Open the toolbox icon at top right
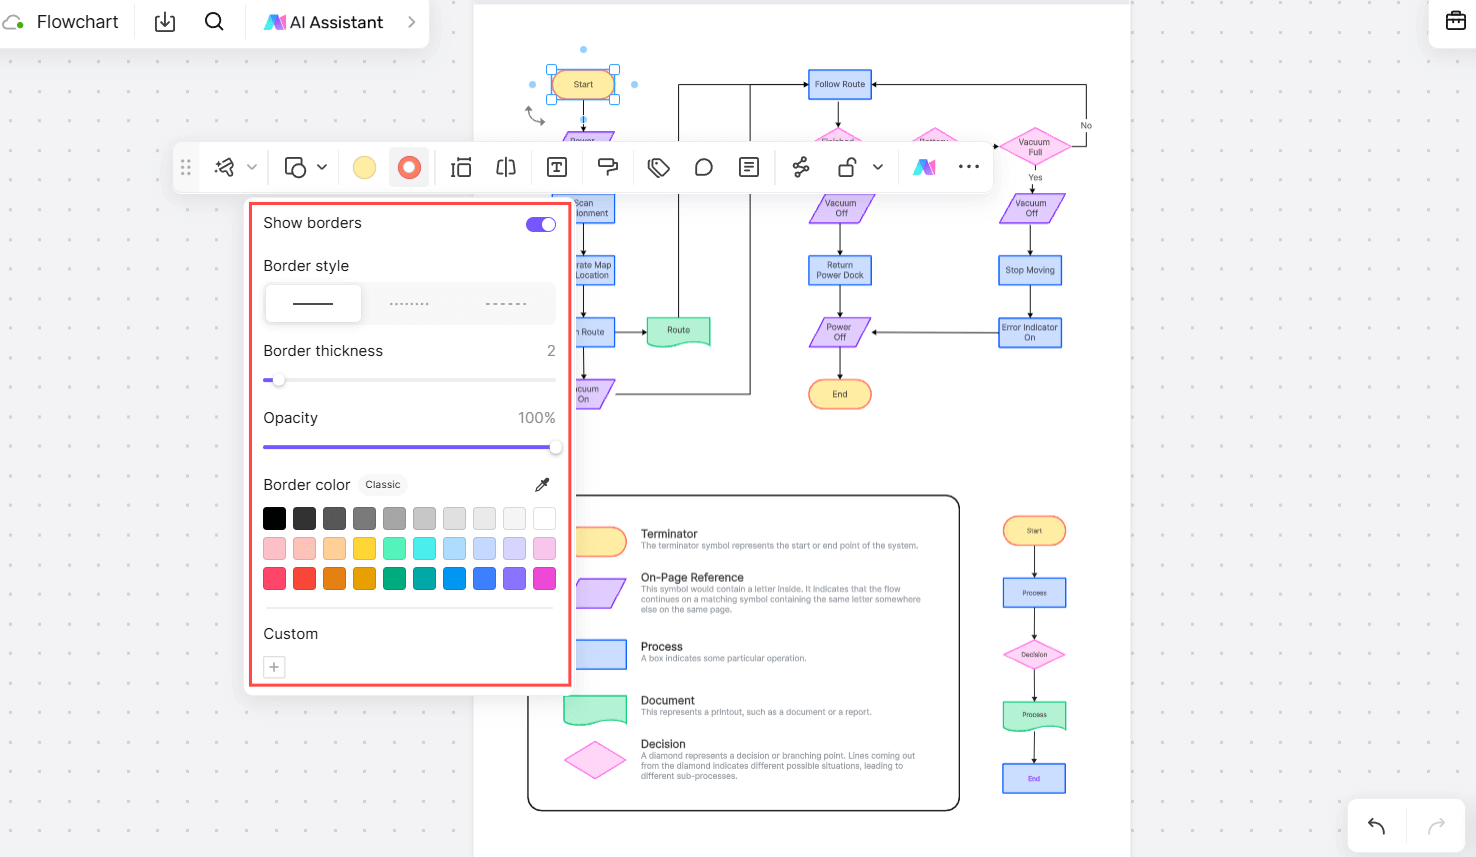This screenshot has height=857, width=1476. pos(1455,20)
